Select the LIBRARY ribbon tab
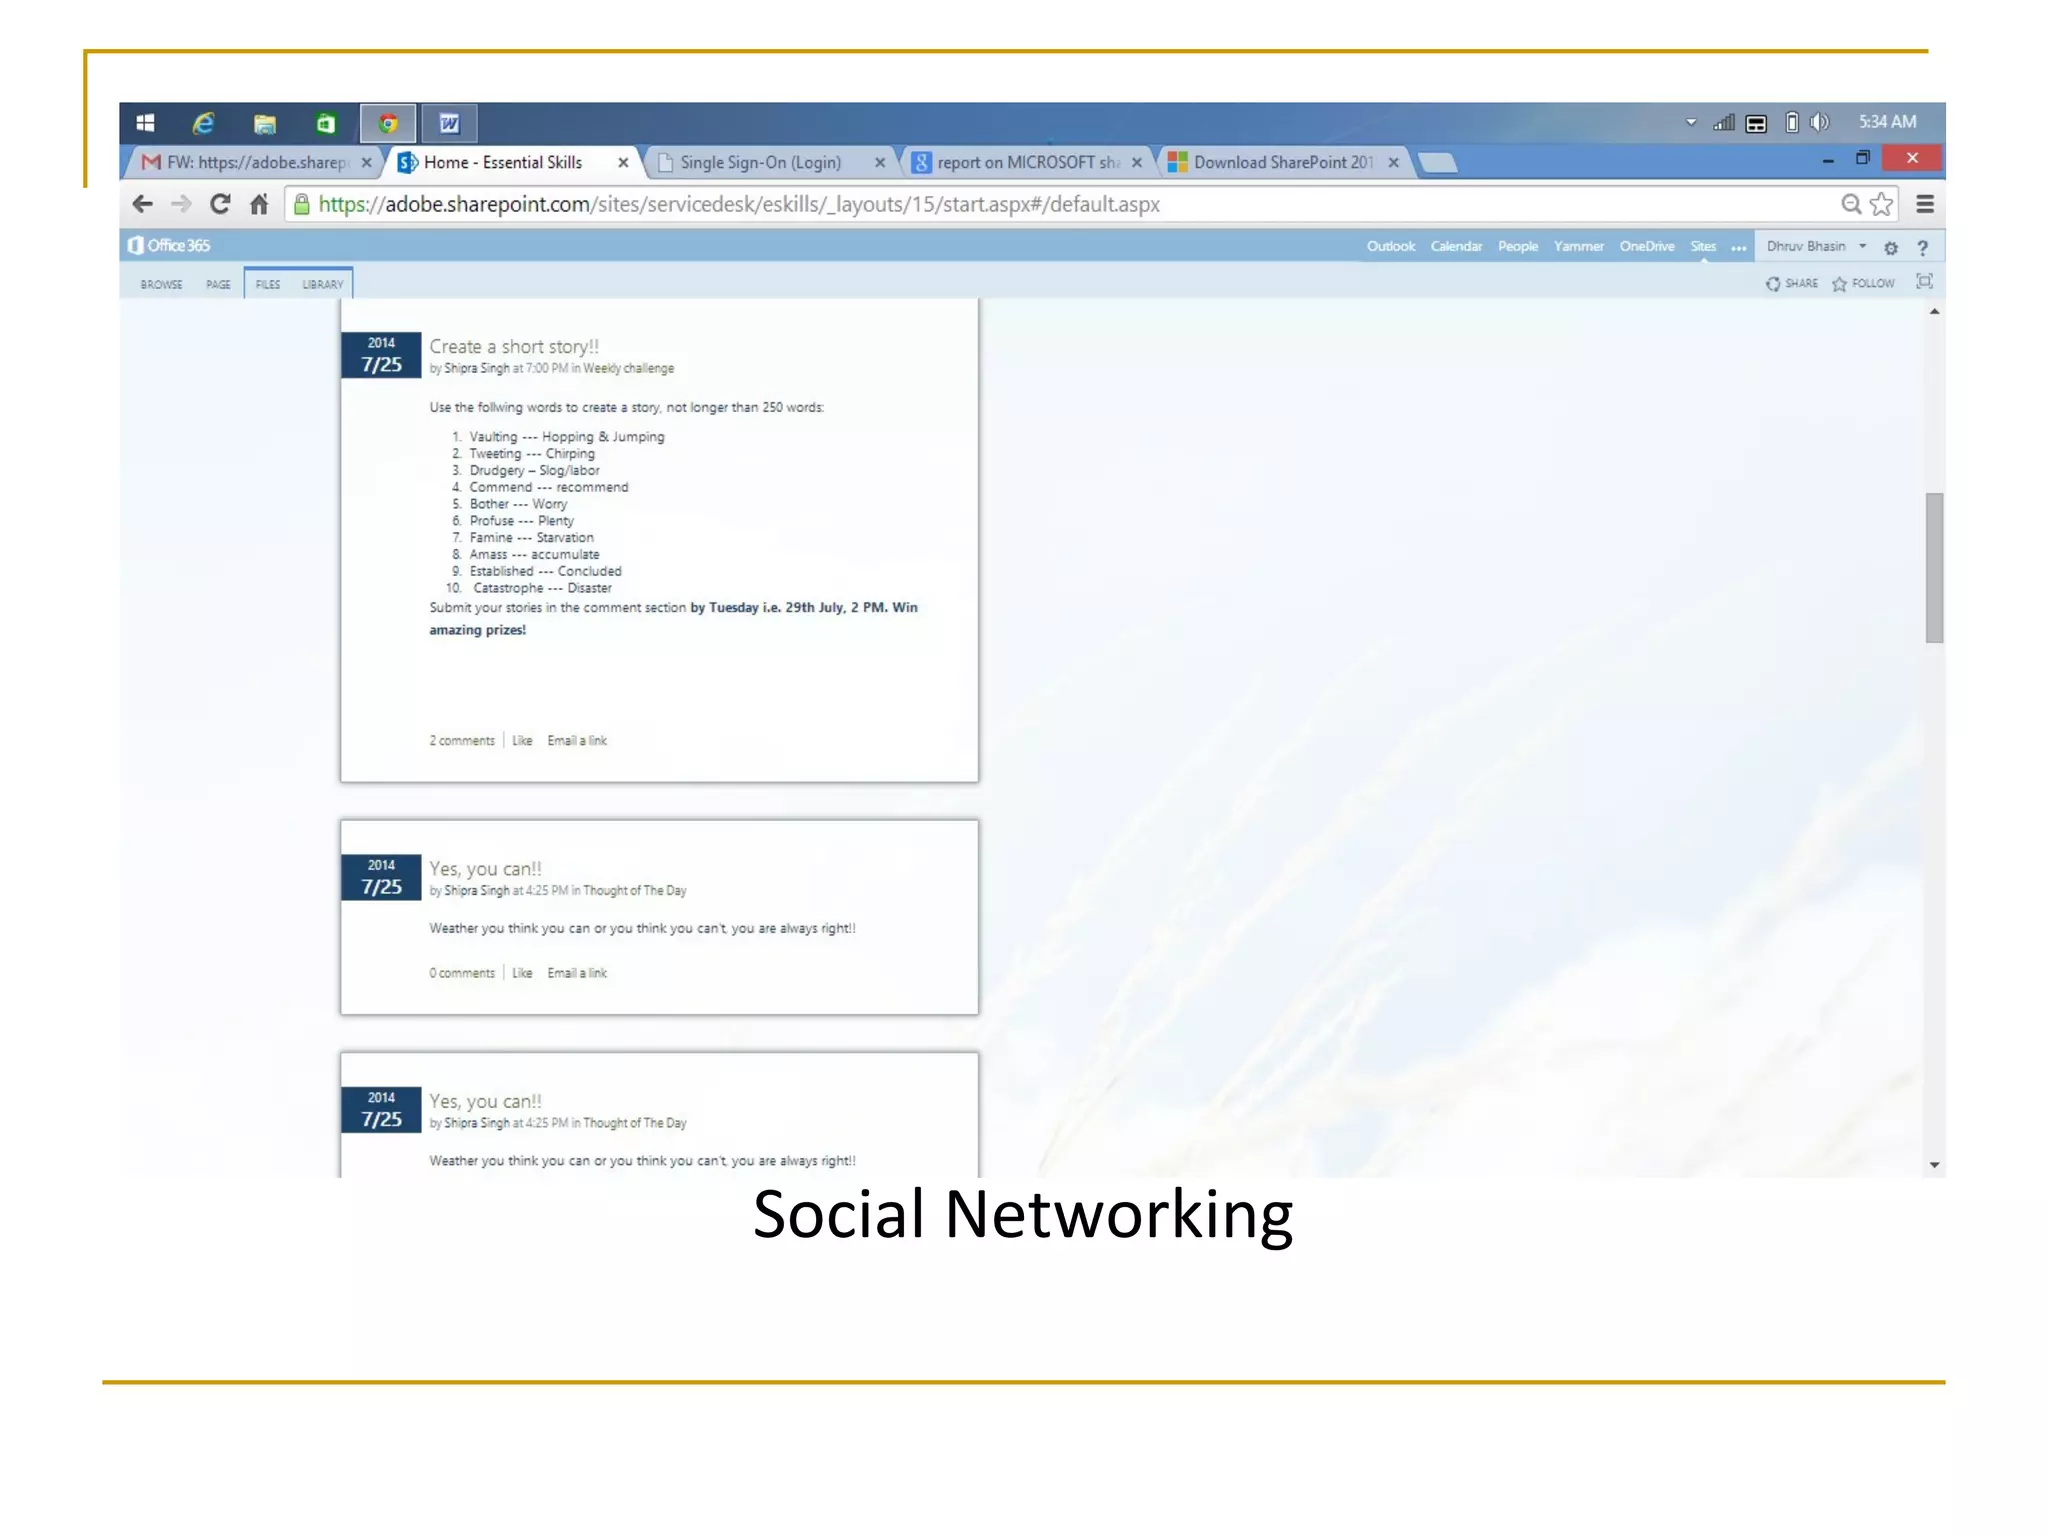This screenshot has width=2048, height=1536. coord(323,284)
